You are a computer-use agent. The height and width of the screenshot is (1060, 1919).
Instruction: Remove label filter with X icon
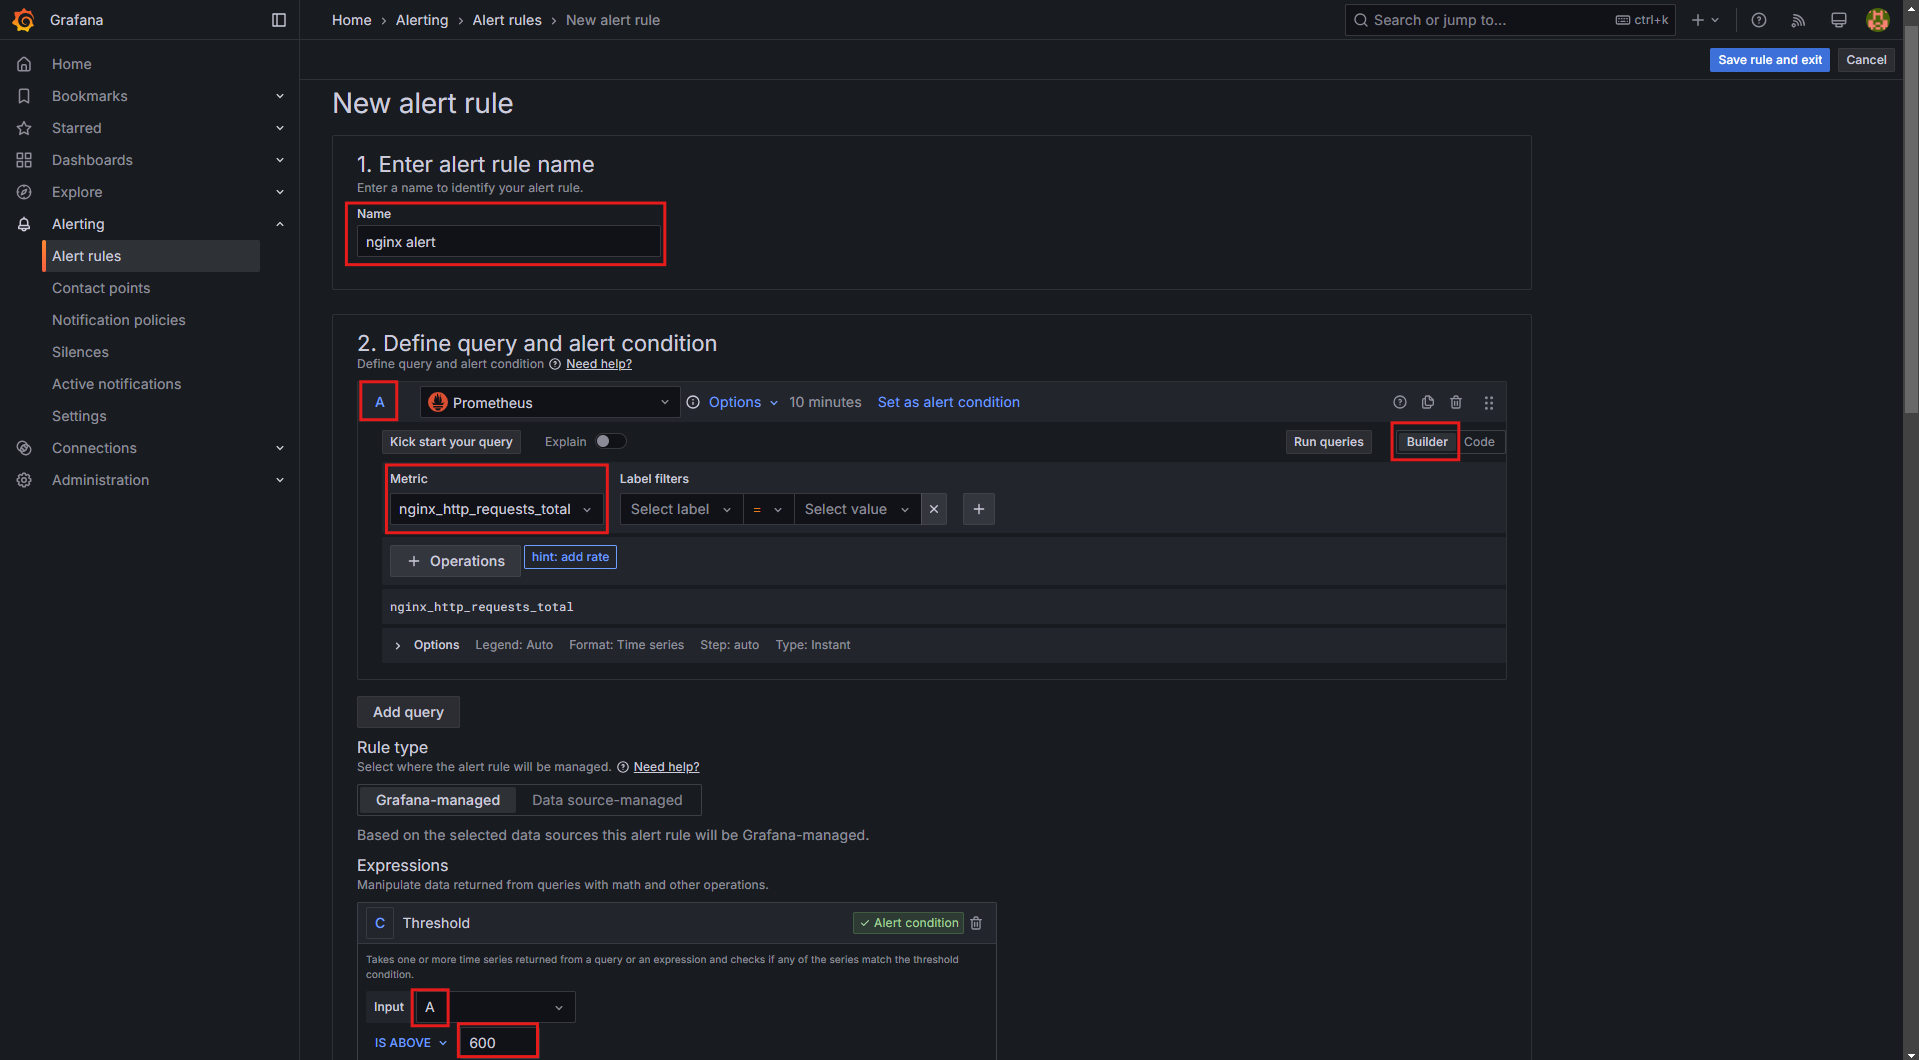click(934, 509)
